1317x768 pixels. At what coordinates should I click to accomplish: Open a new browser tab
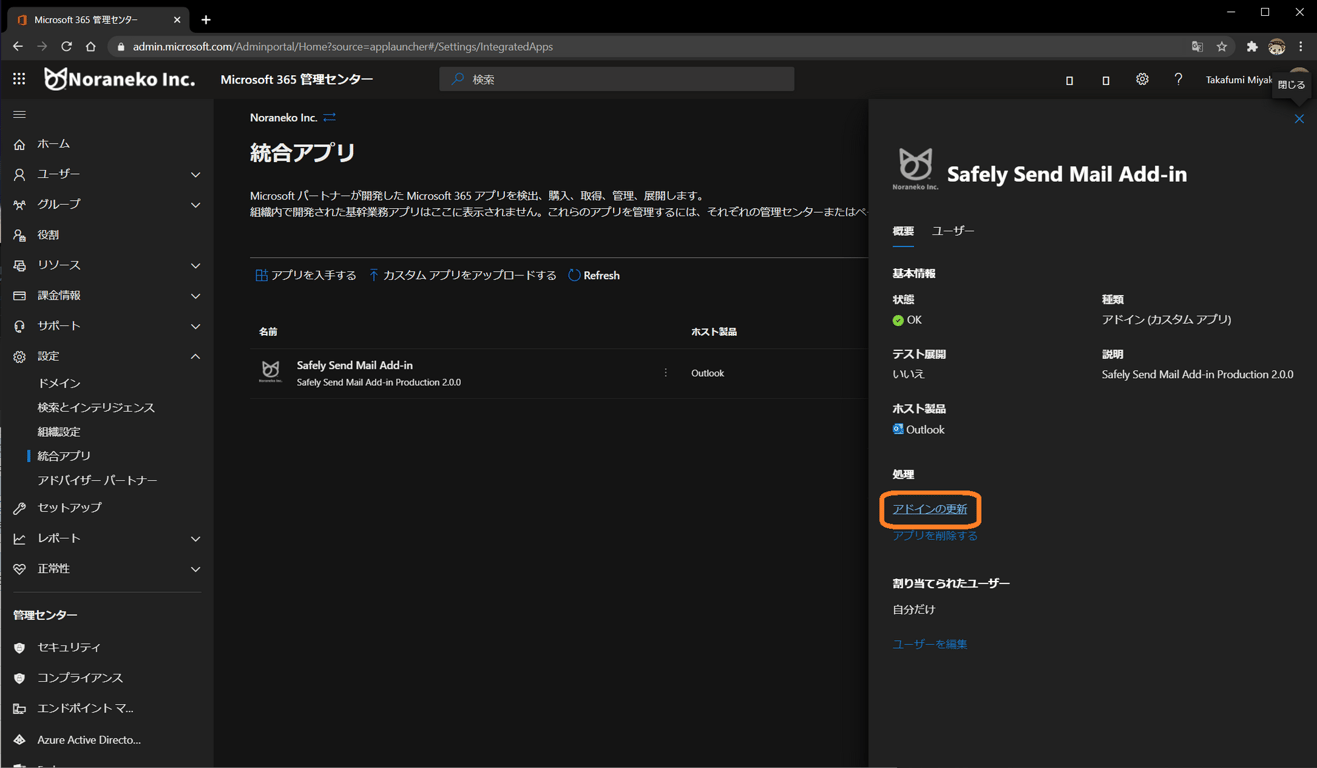pos(206,19)
